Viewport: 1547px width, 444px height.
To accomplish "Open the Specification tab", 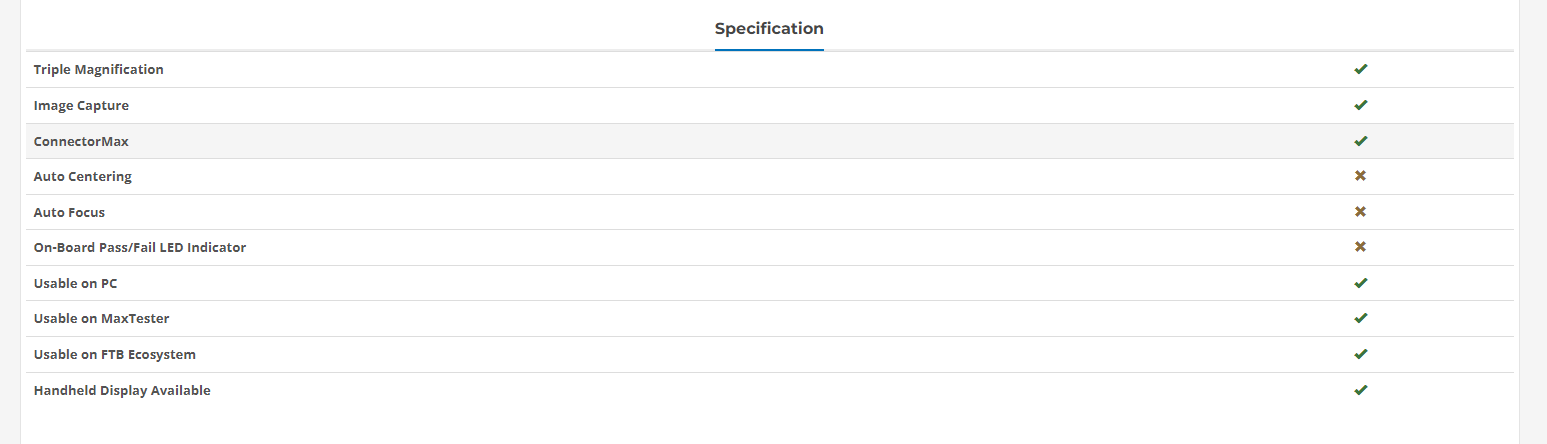I will [769, 28].
